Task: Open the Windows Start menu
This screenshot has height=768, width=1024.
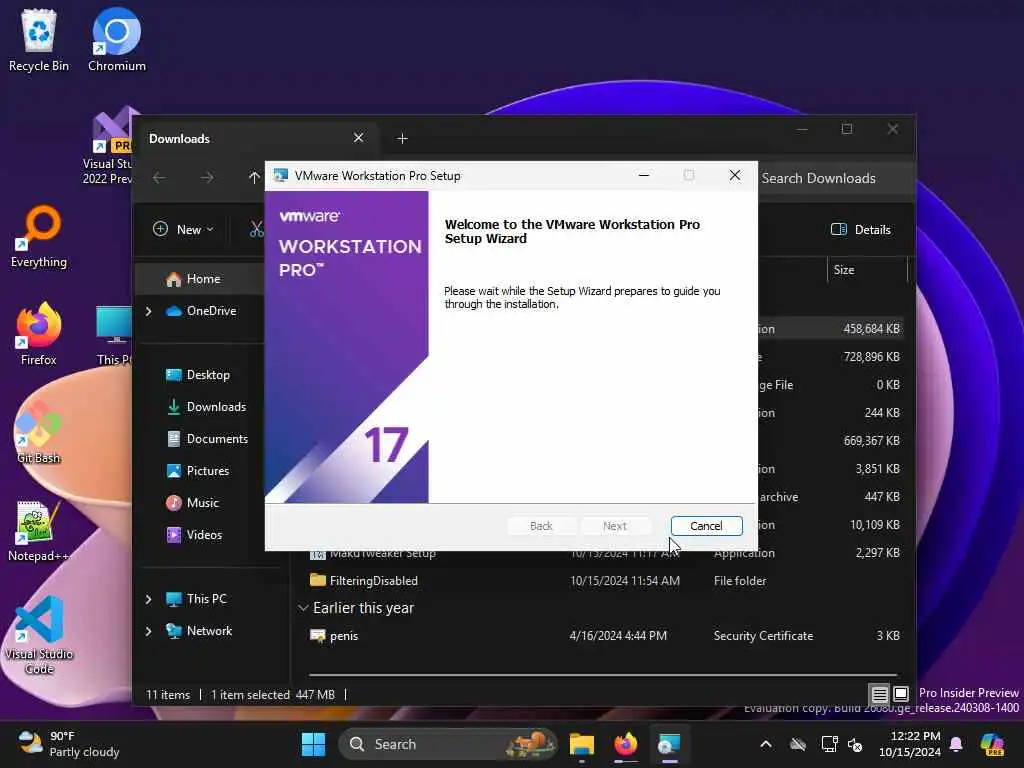Action: tap(313, 744)
